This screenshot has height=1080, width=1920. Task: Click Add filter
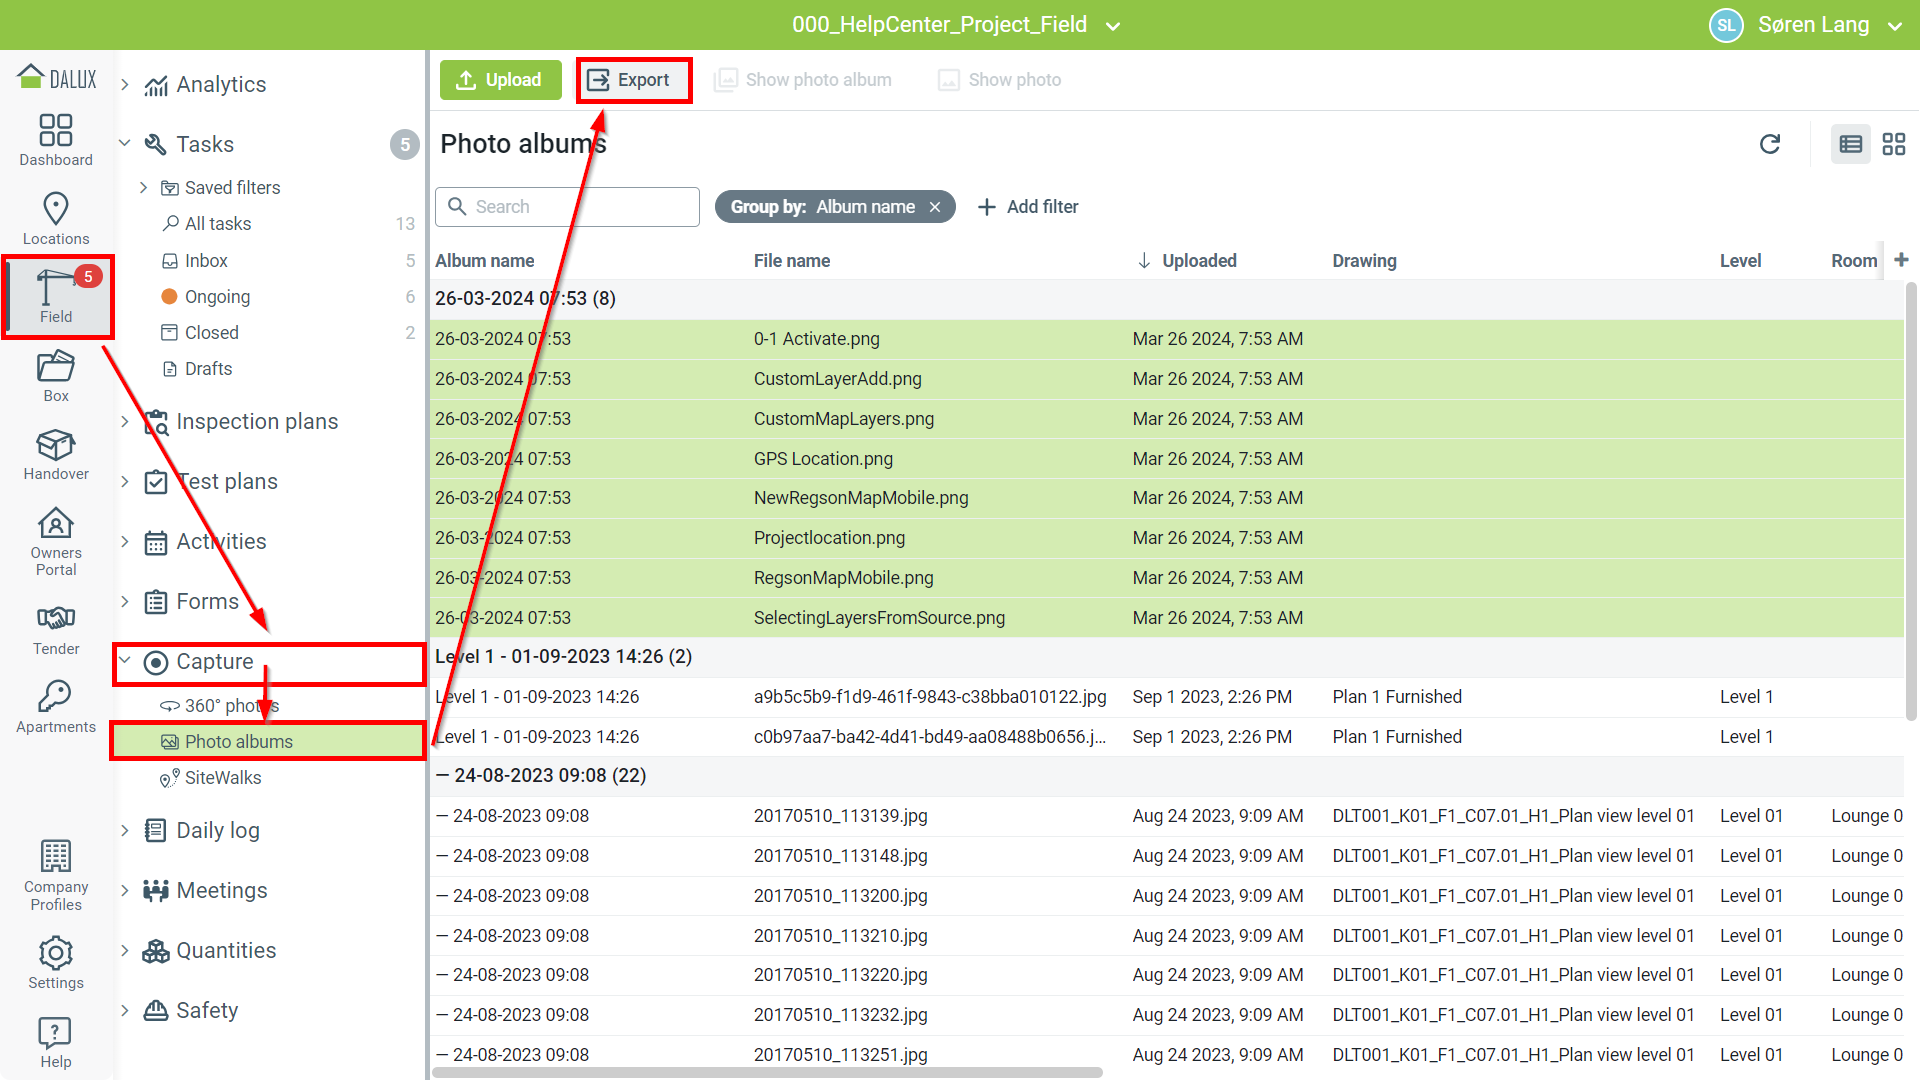click(x=1028, y=207)
